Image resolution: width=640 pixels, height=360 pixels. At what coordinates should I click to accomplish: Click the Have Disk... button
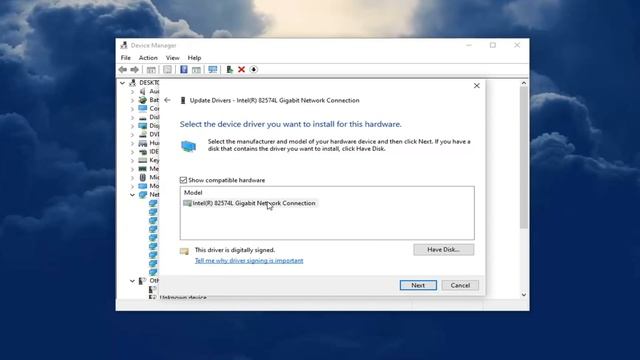coord(444,249)
